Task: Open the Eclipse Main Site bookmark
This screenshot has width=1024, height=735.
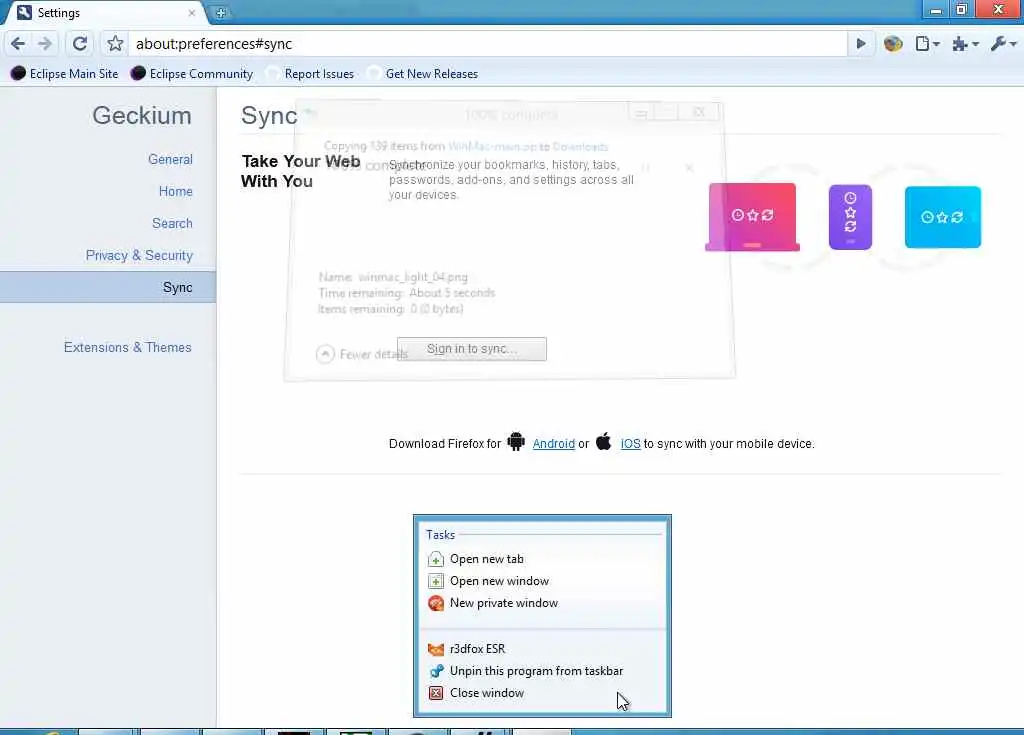Action: (x=65, y=74)
